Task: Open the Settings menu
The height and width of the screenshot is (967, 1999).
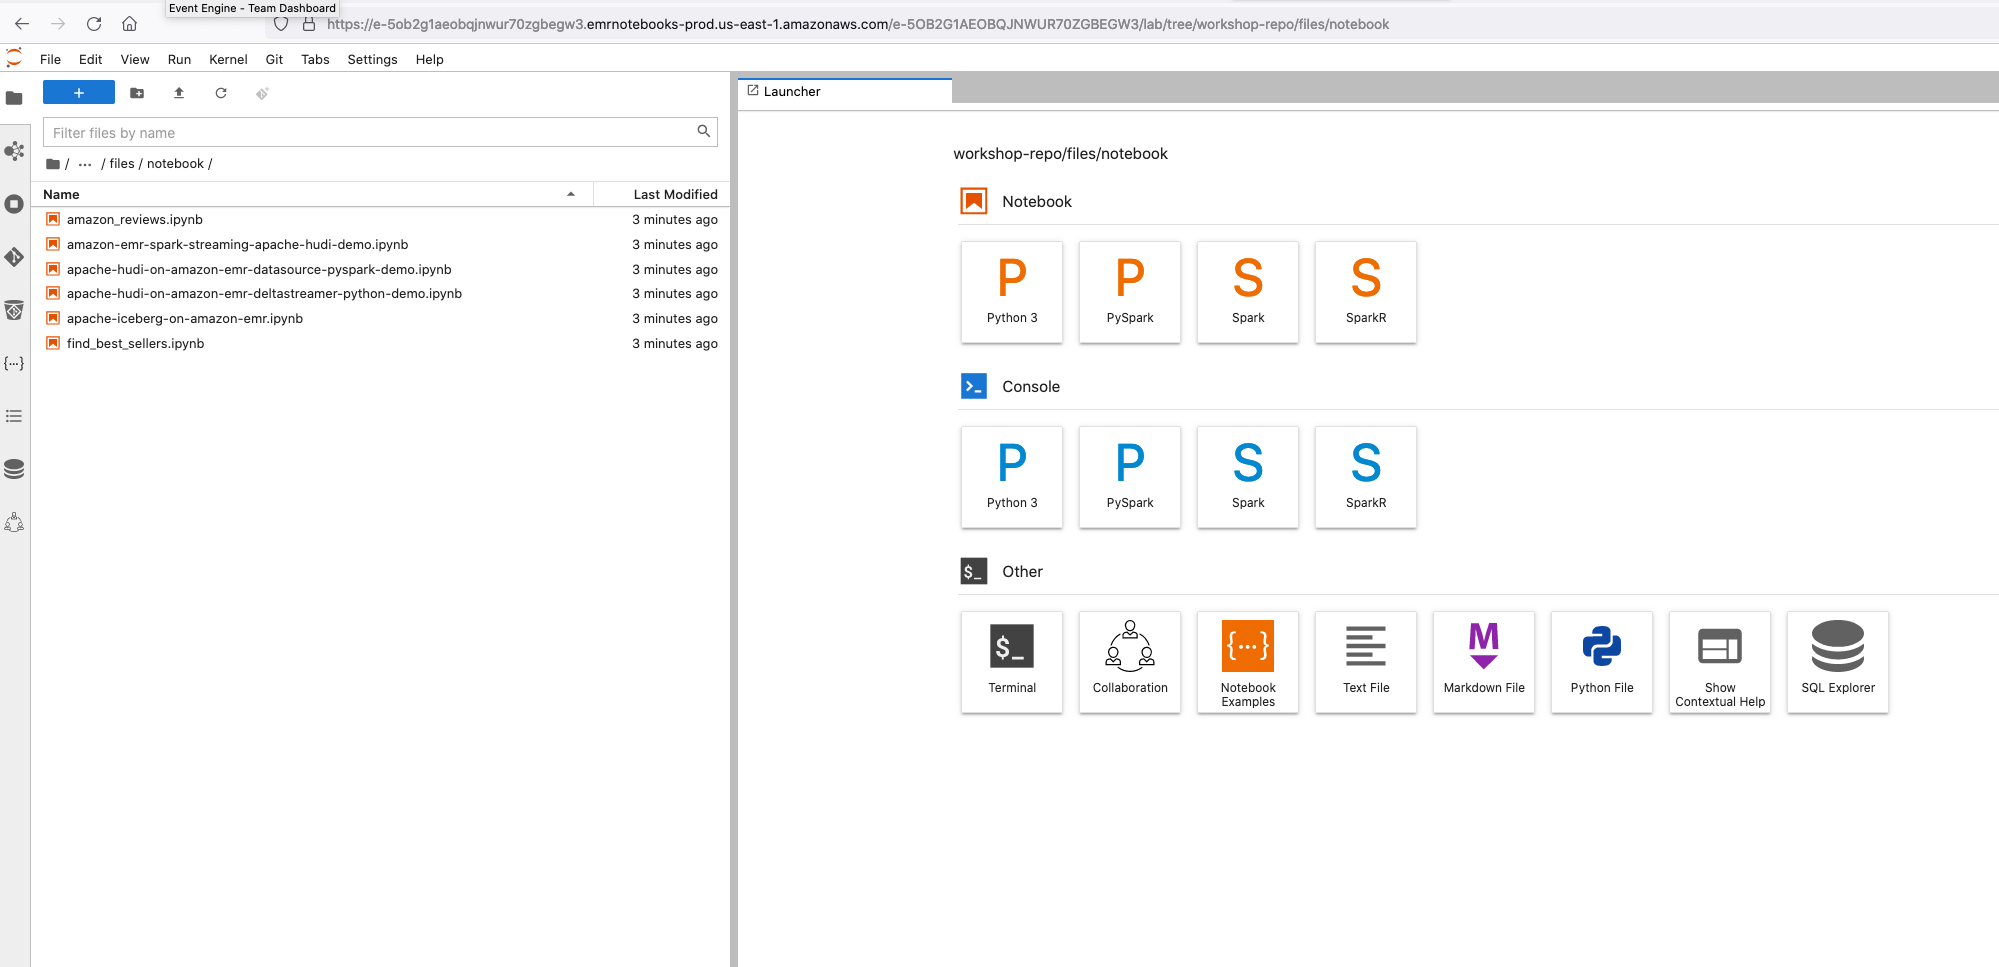Action: coord(372,59)
